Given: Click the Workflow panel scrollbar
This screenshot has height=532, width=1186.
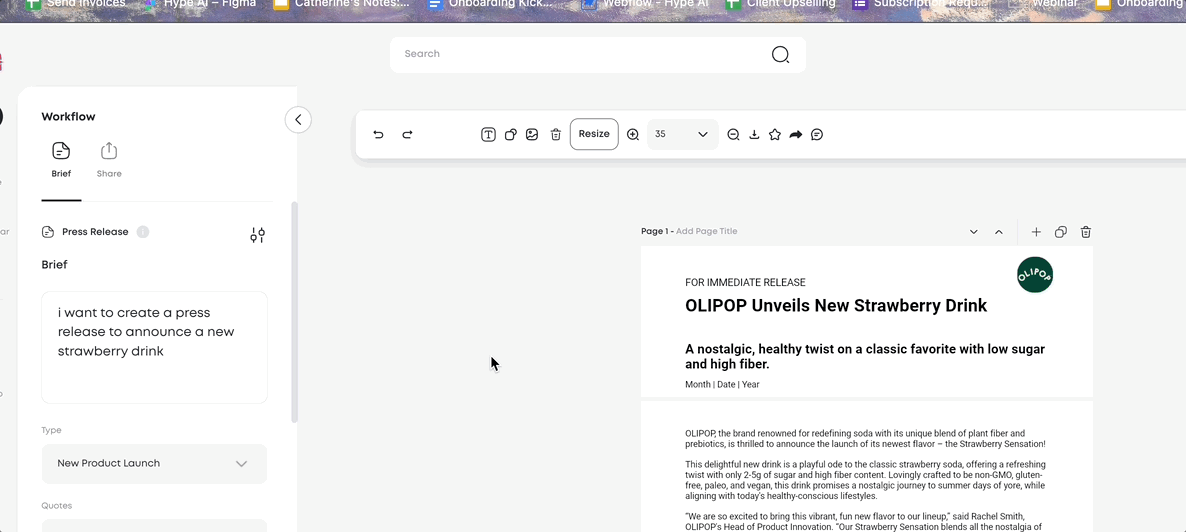Looking at the screenshot, I should (x=294, y=312).
